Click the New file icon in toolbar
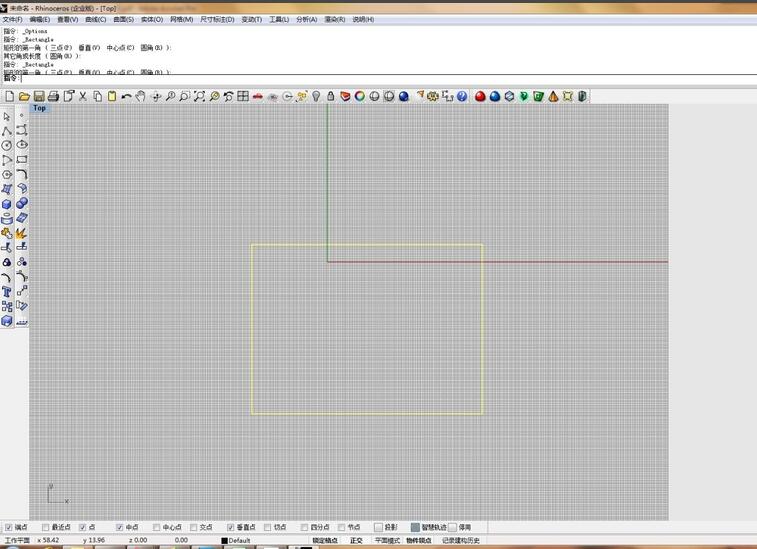The width and height of the screenshot is (757, 549). pyautogui.click(x=9, y=96)
